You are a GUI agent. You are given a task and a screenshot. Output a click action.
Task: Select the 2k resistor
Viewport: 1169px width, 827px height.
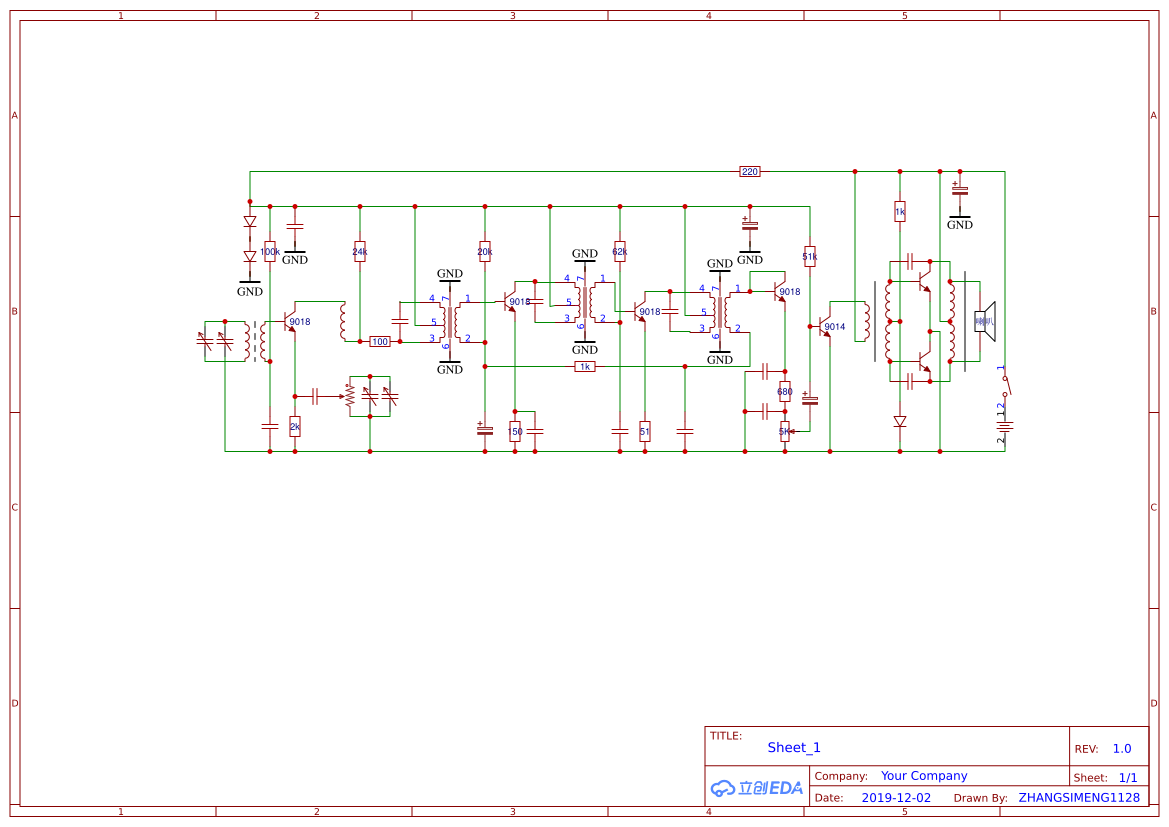294,427
